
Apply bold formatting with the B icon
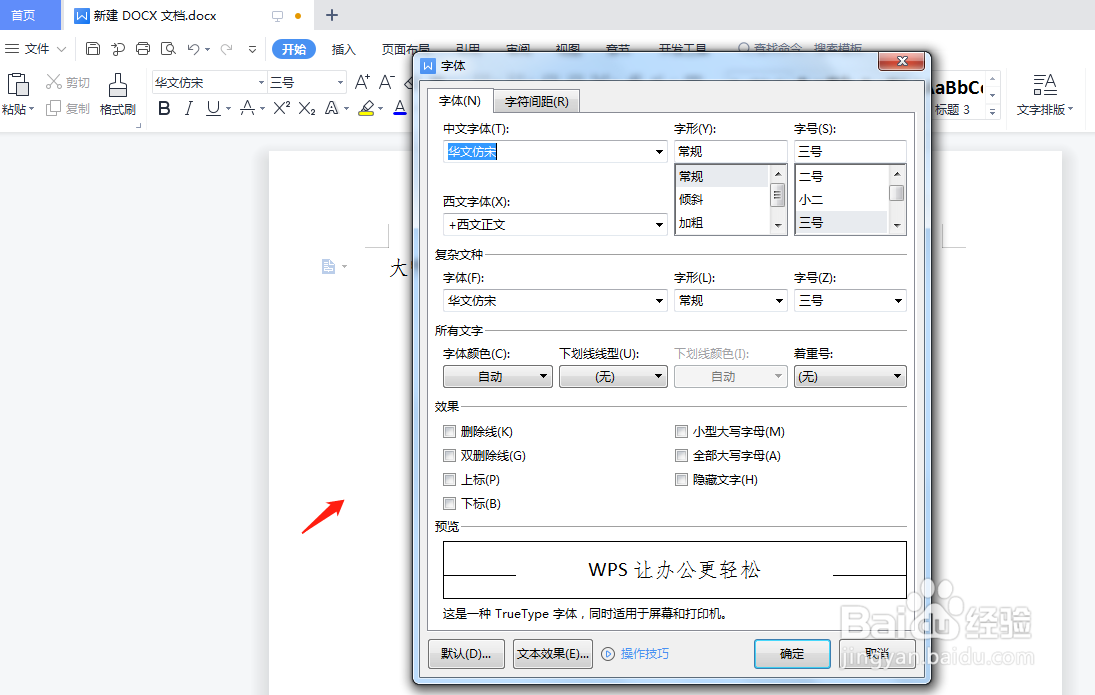pyautogui.click(x=164, y=108)
